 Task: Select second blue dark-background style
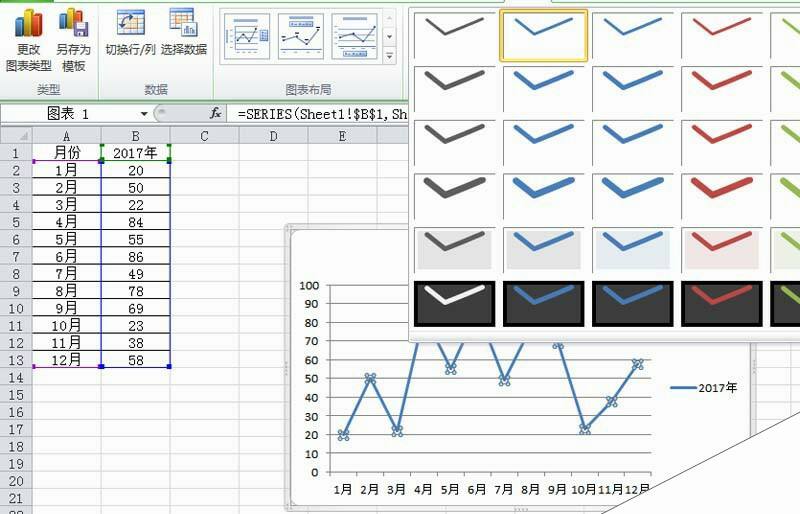coord(633,303)
